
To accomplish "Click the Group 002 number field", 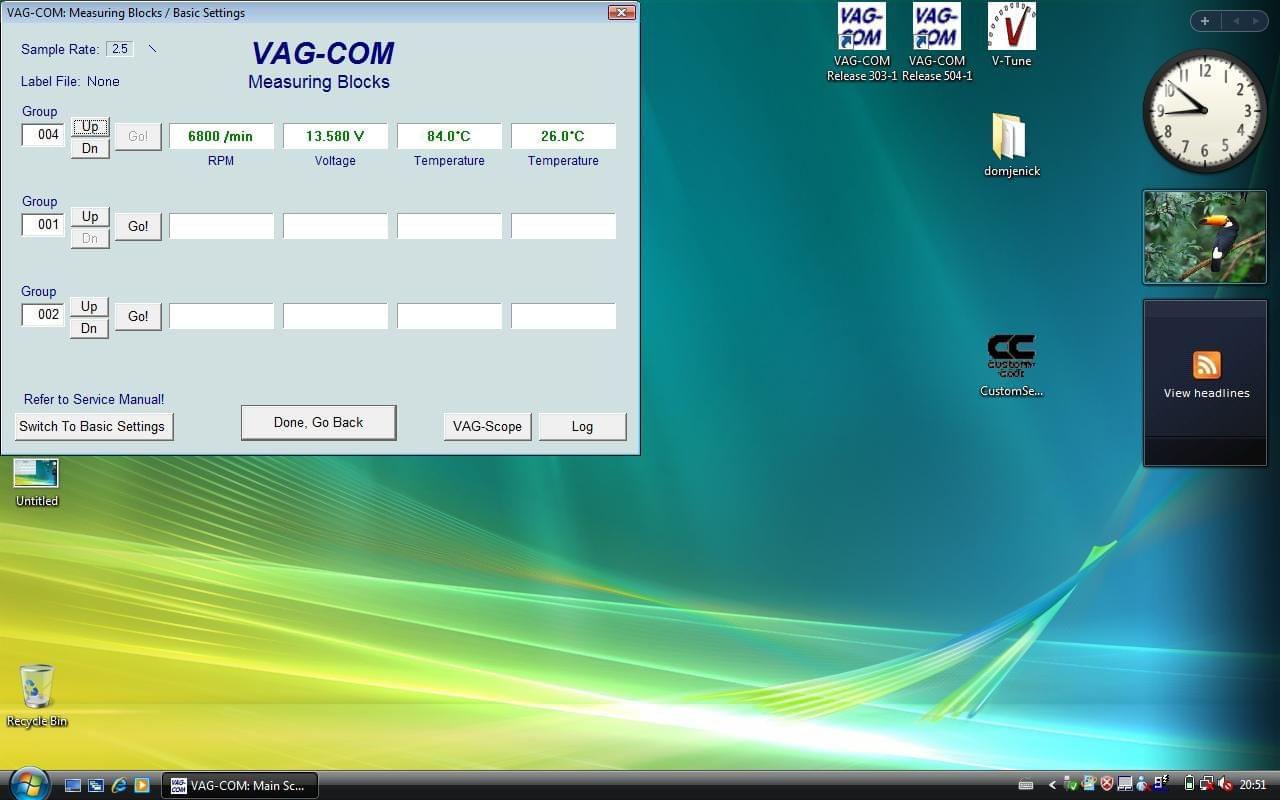I will click(x=44, y=314).
